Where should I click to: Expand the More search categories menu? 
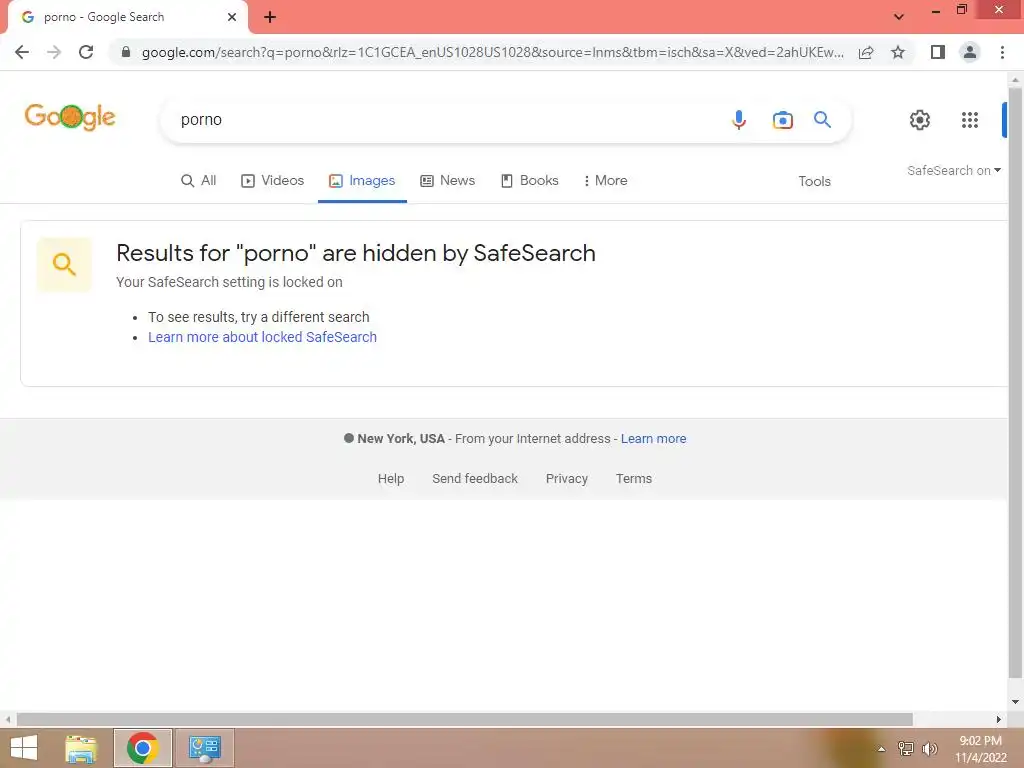pyautogui.click(x=605, y=181)
